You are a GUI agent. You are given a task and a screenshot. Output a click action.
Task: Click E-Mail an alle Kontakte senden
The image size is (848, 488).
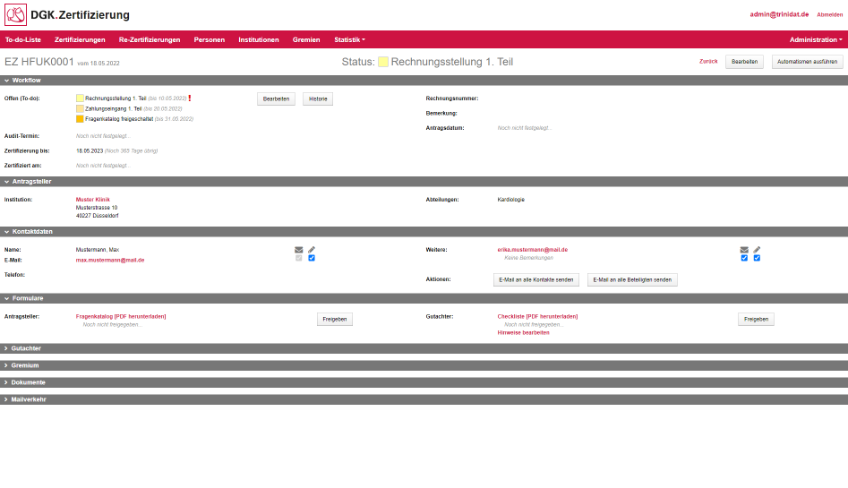(x=536, y=280)
